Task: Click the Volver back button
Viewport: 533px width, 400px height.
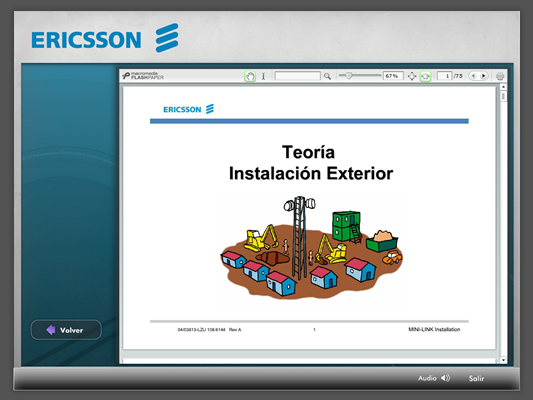Action: click(66, 330)
